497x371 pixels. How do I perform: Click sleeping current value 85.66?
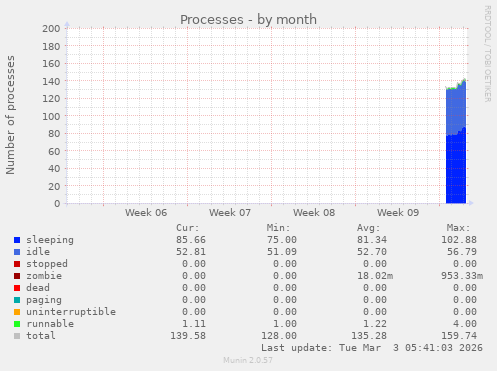pyautogui.click(x=191, y=240)
